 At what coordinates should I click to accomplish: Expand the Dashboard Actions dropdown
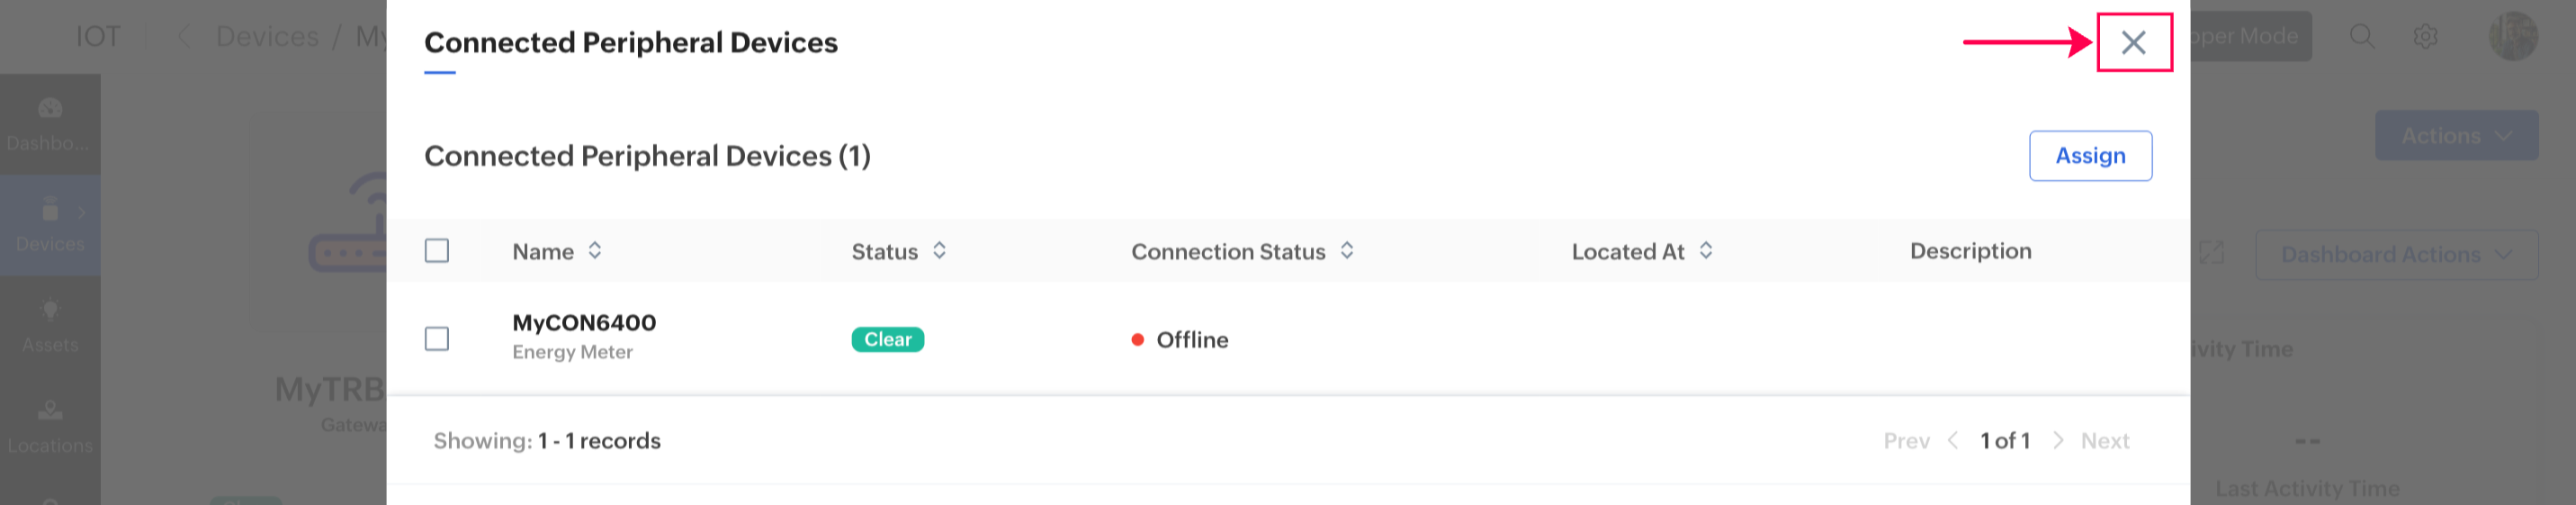(x=2395, y=255)
